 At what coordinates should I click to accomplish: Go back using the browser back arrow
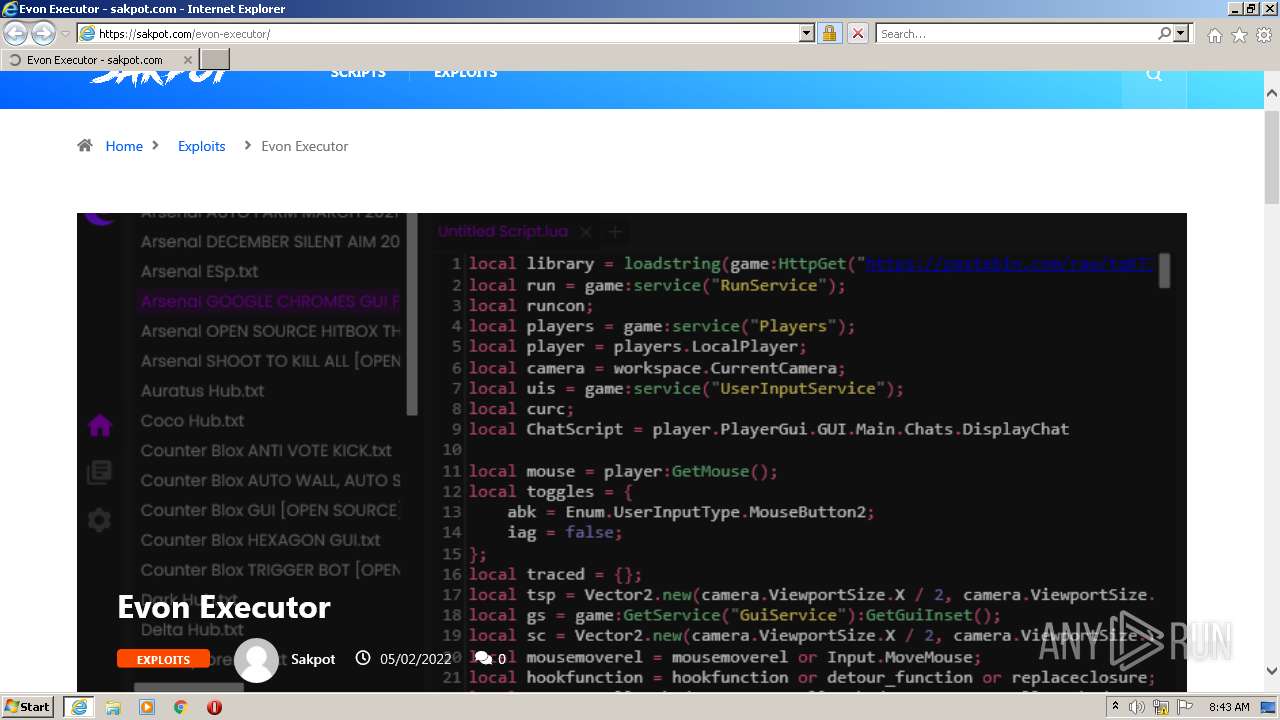pyautogui.click(x=15, y=33)
